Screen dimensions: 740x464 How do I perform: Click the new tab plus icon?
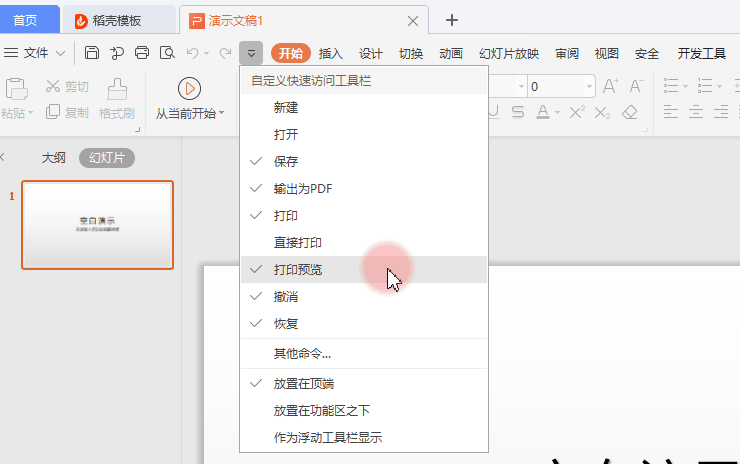[x=452, y=20]
